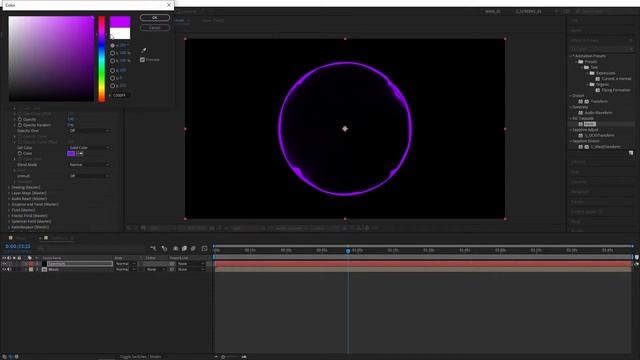
Task: Click the vertical hue slider
Action: click(x=101, y=59)
